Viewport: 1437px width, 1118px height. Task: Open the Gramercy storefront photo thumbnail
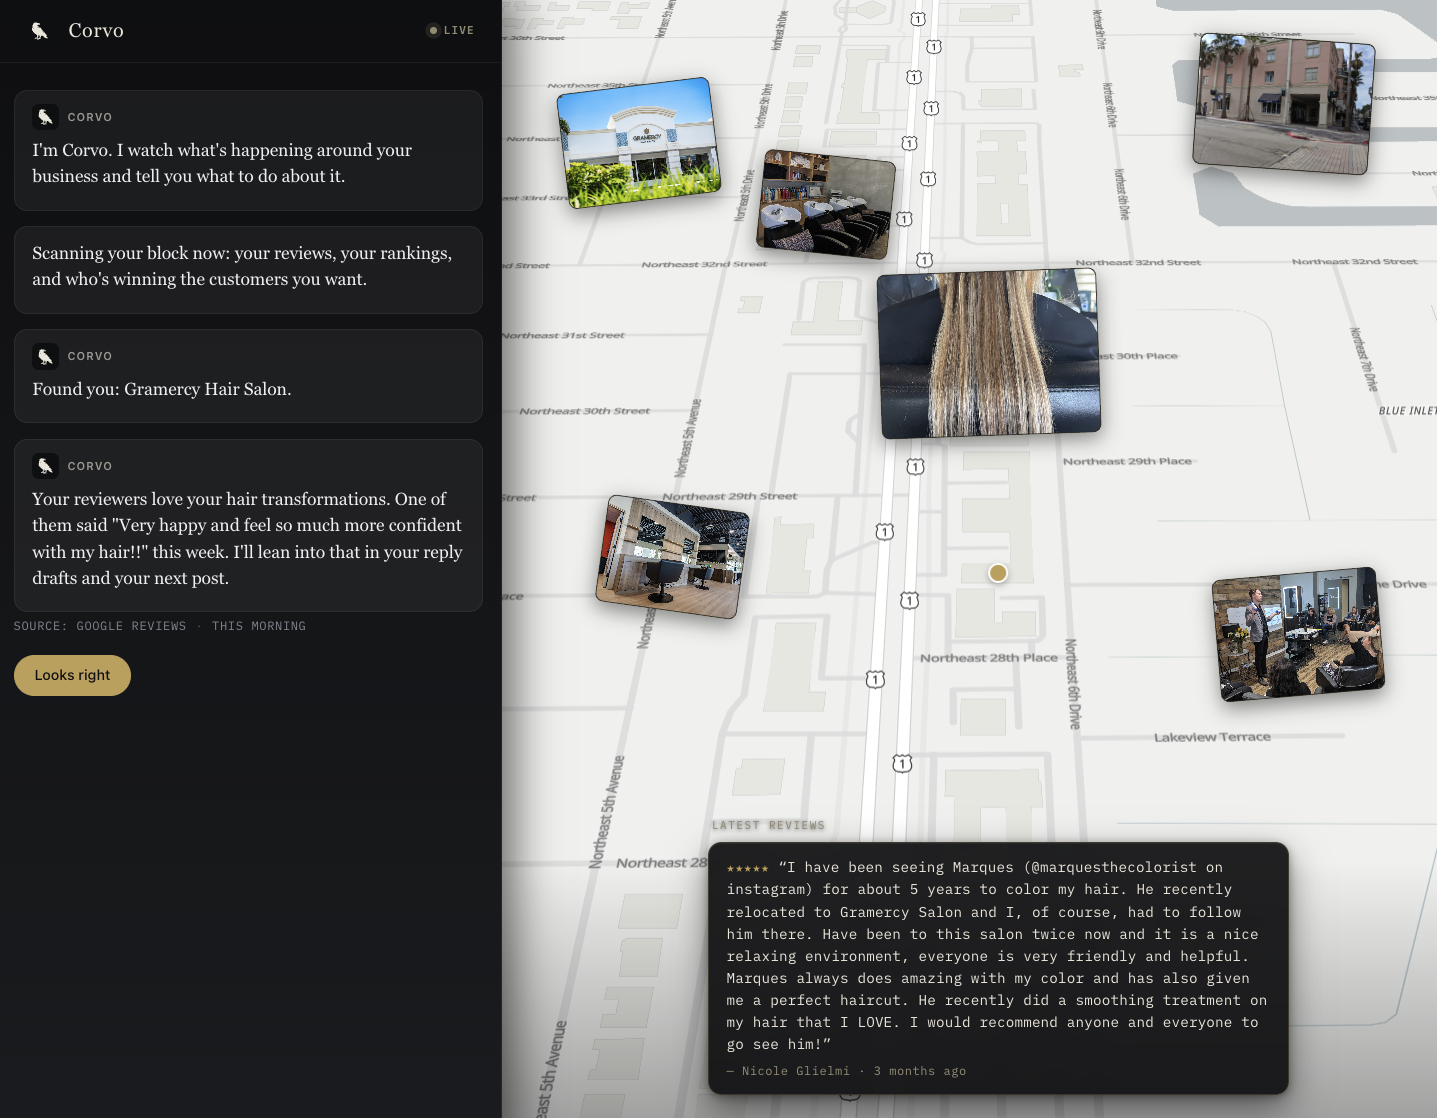pos(638,142)
